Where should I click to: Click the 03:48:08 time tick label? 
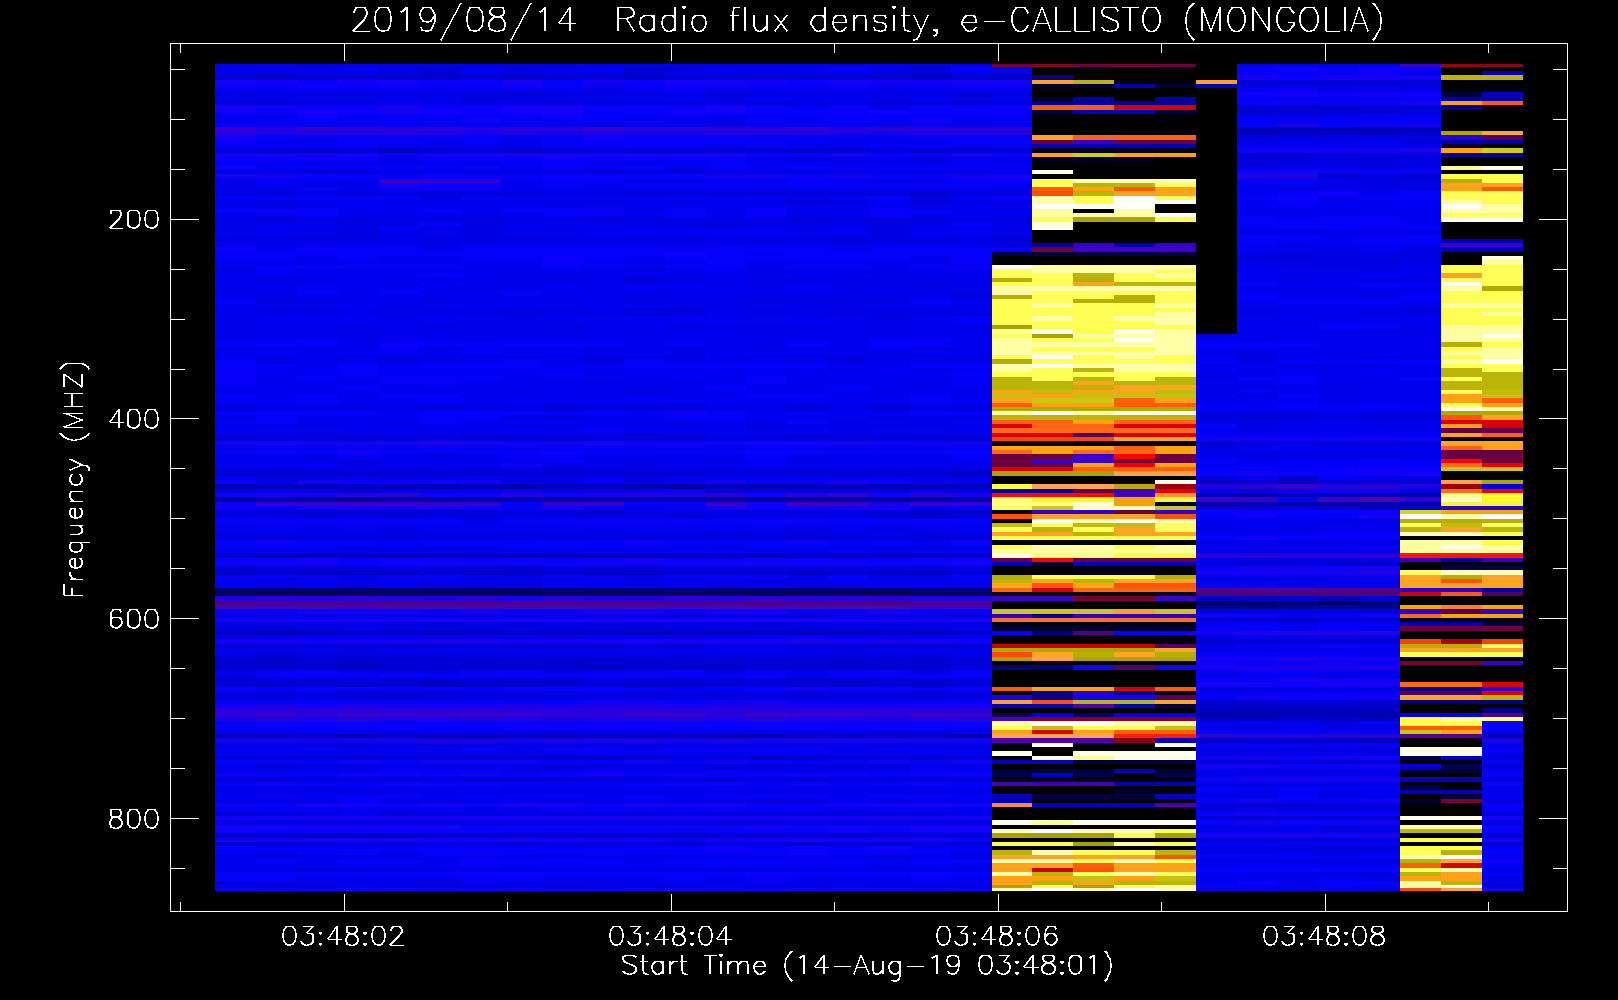1324,936
